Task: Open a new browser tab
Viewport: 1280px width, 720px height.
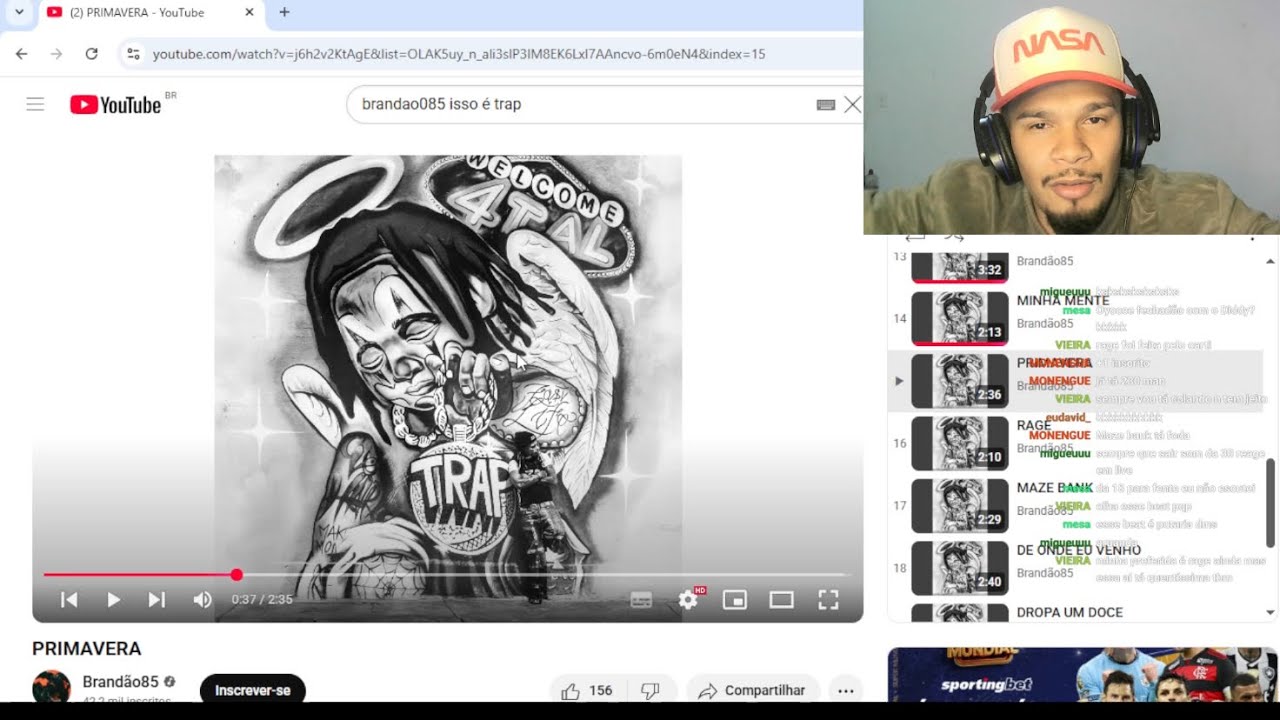Action: (x=284, y=12)
